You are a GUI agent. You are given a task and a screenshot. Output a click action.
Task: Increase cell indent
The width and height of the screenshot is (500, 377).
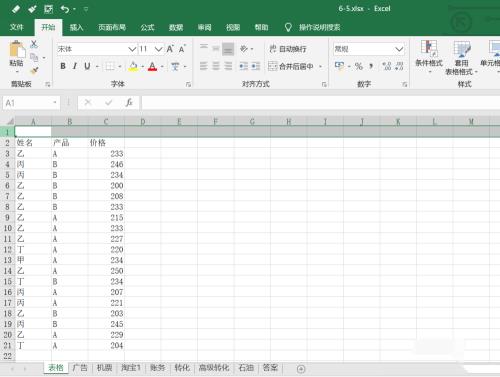point(256,66)
